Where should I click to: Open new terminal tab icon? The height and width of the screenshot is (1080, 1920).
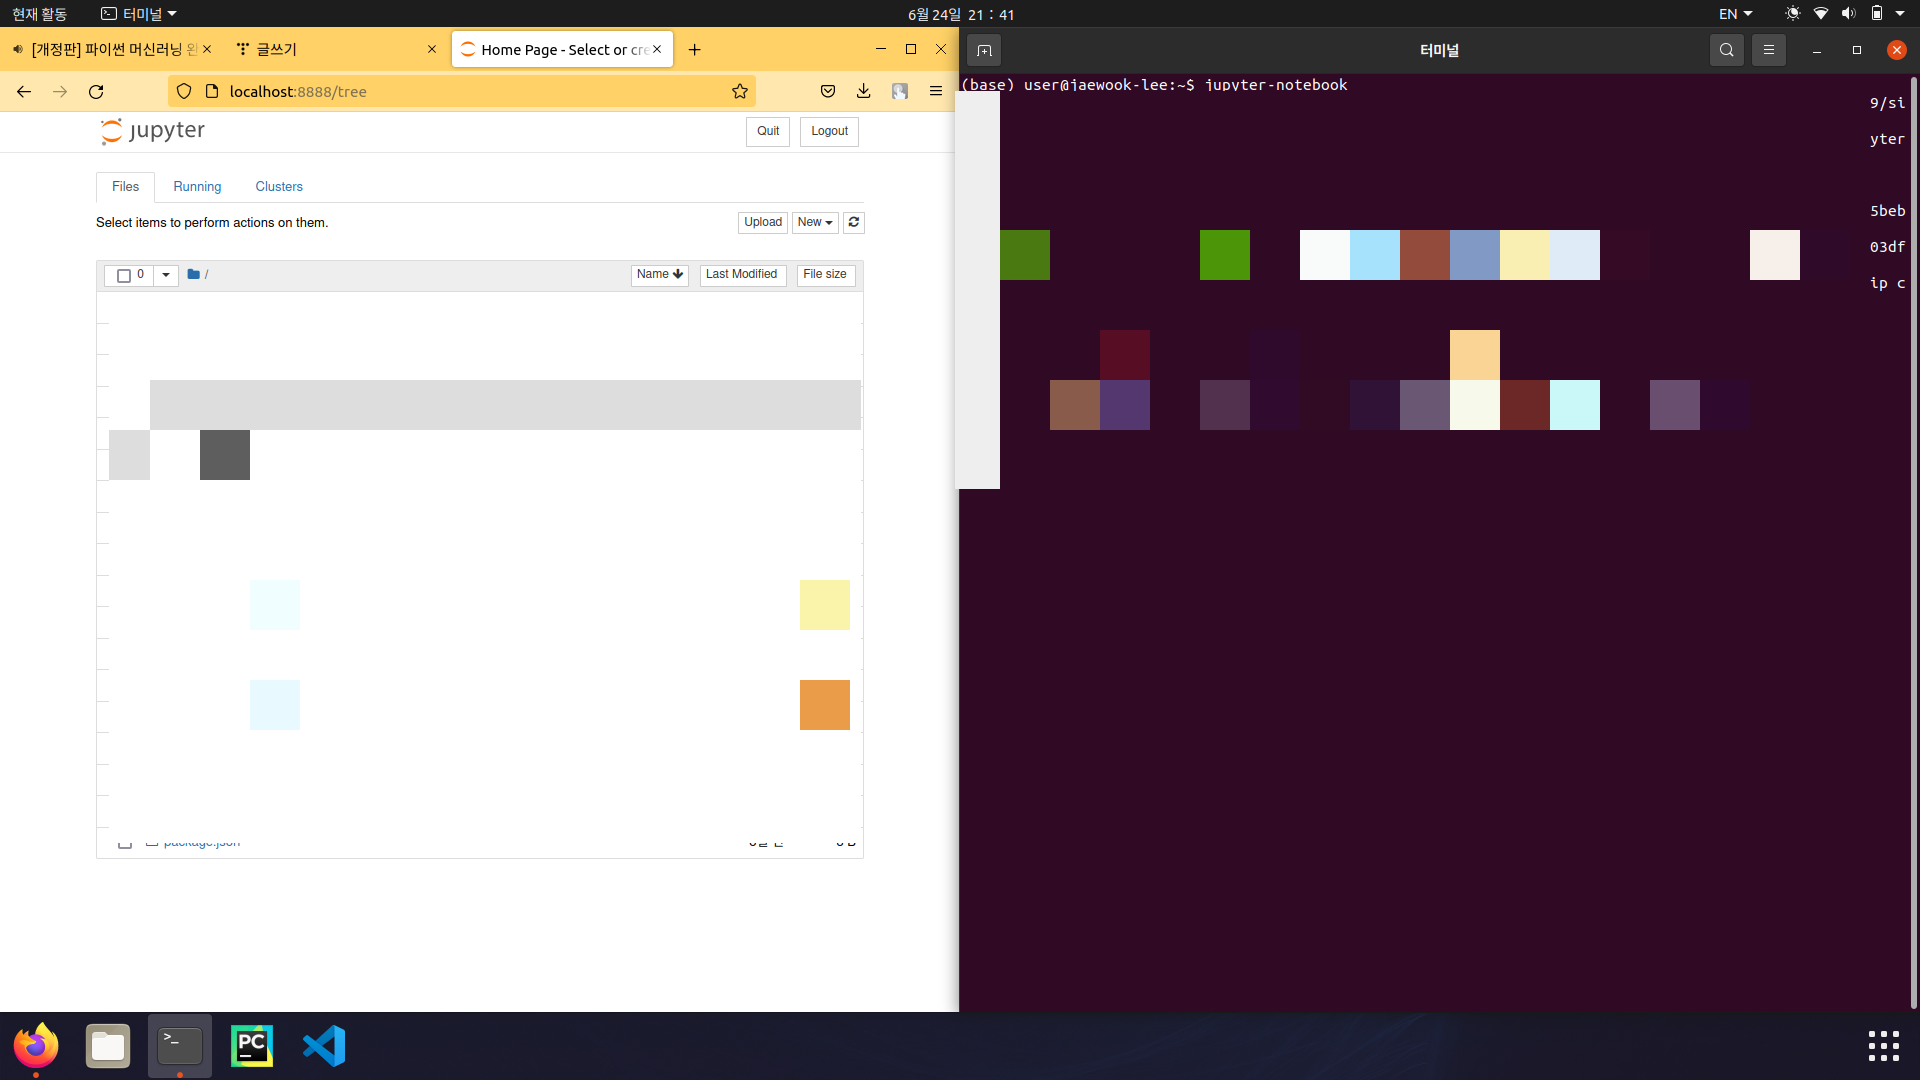[984, 50]
